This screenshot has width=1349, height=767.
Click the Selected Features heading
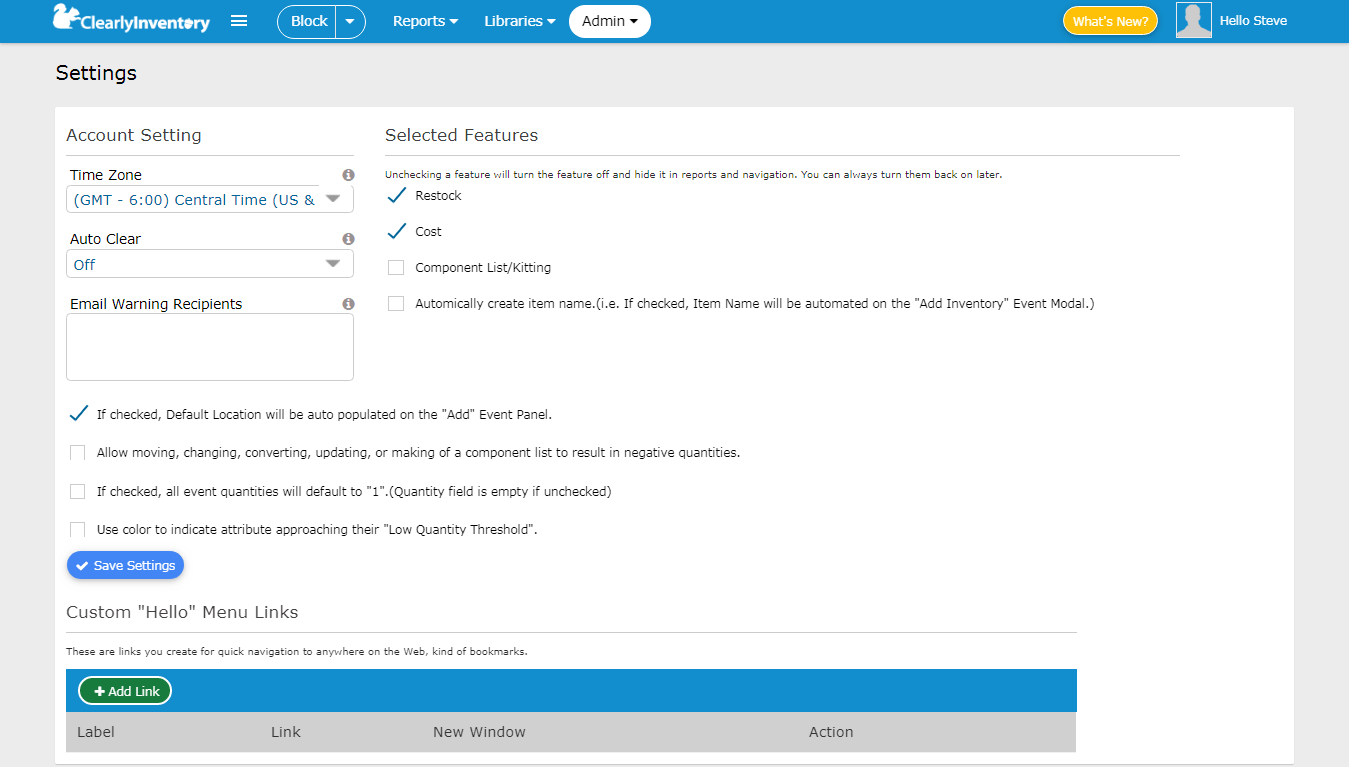pyautogui.click(x=462, y=135)
